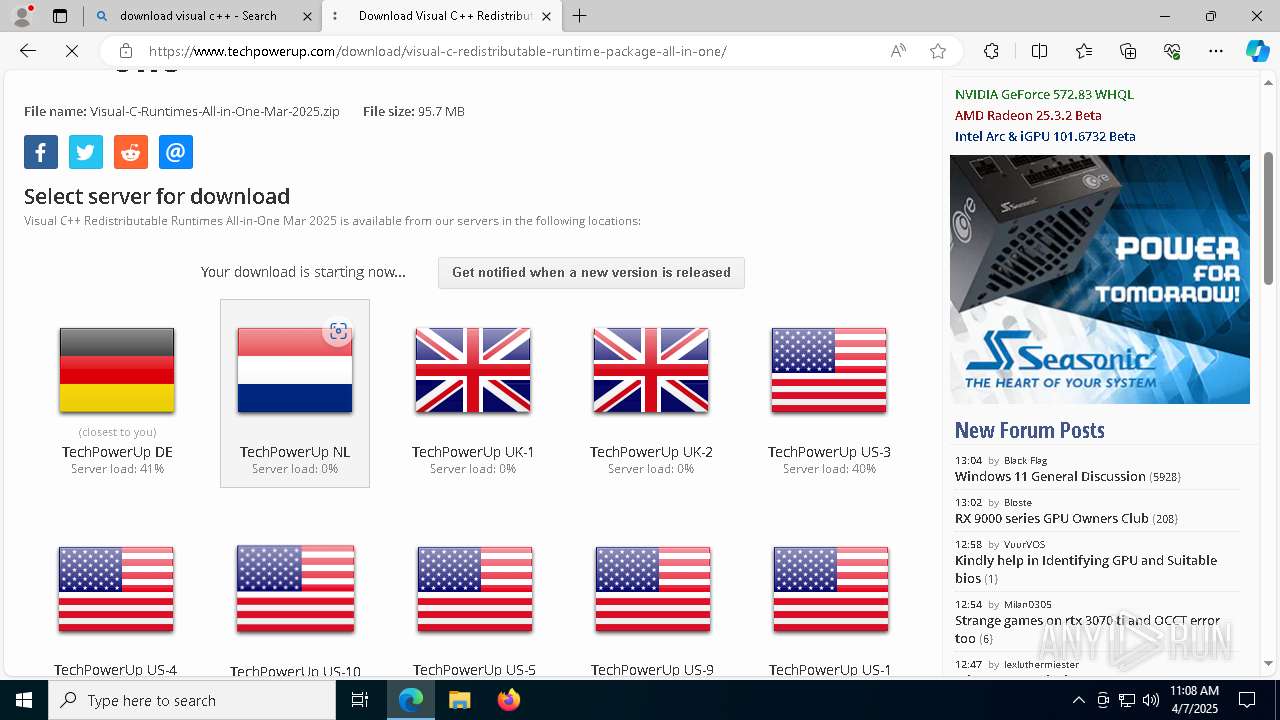The width and height of the screenshot is (1280, 720).
Task: Enable Split screen view icon
Action: pyautogui.click(x=1039, y=51)
